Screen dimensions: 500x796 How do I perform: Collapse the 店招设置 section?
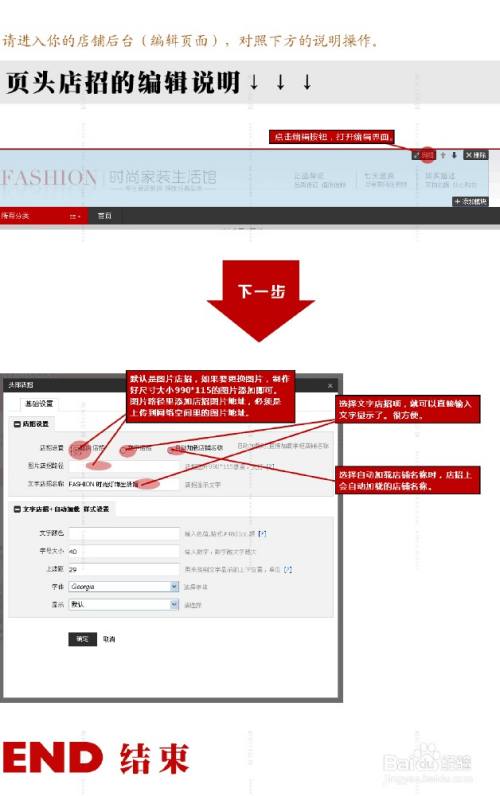tap(17, 423)
